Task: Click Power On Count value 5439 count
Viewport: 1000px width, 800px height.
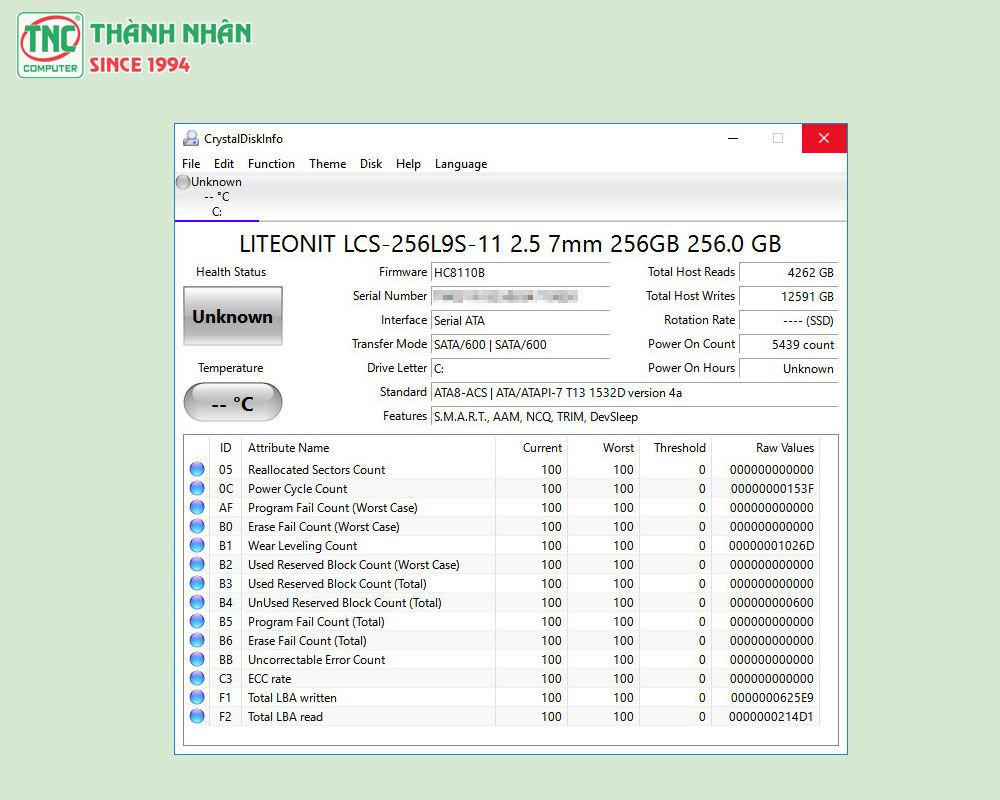Action: [x=788, y=344]
